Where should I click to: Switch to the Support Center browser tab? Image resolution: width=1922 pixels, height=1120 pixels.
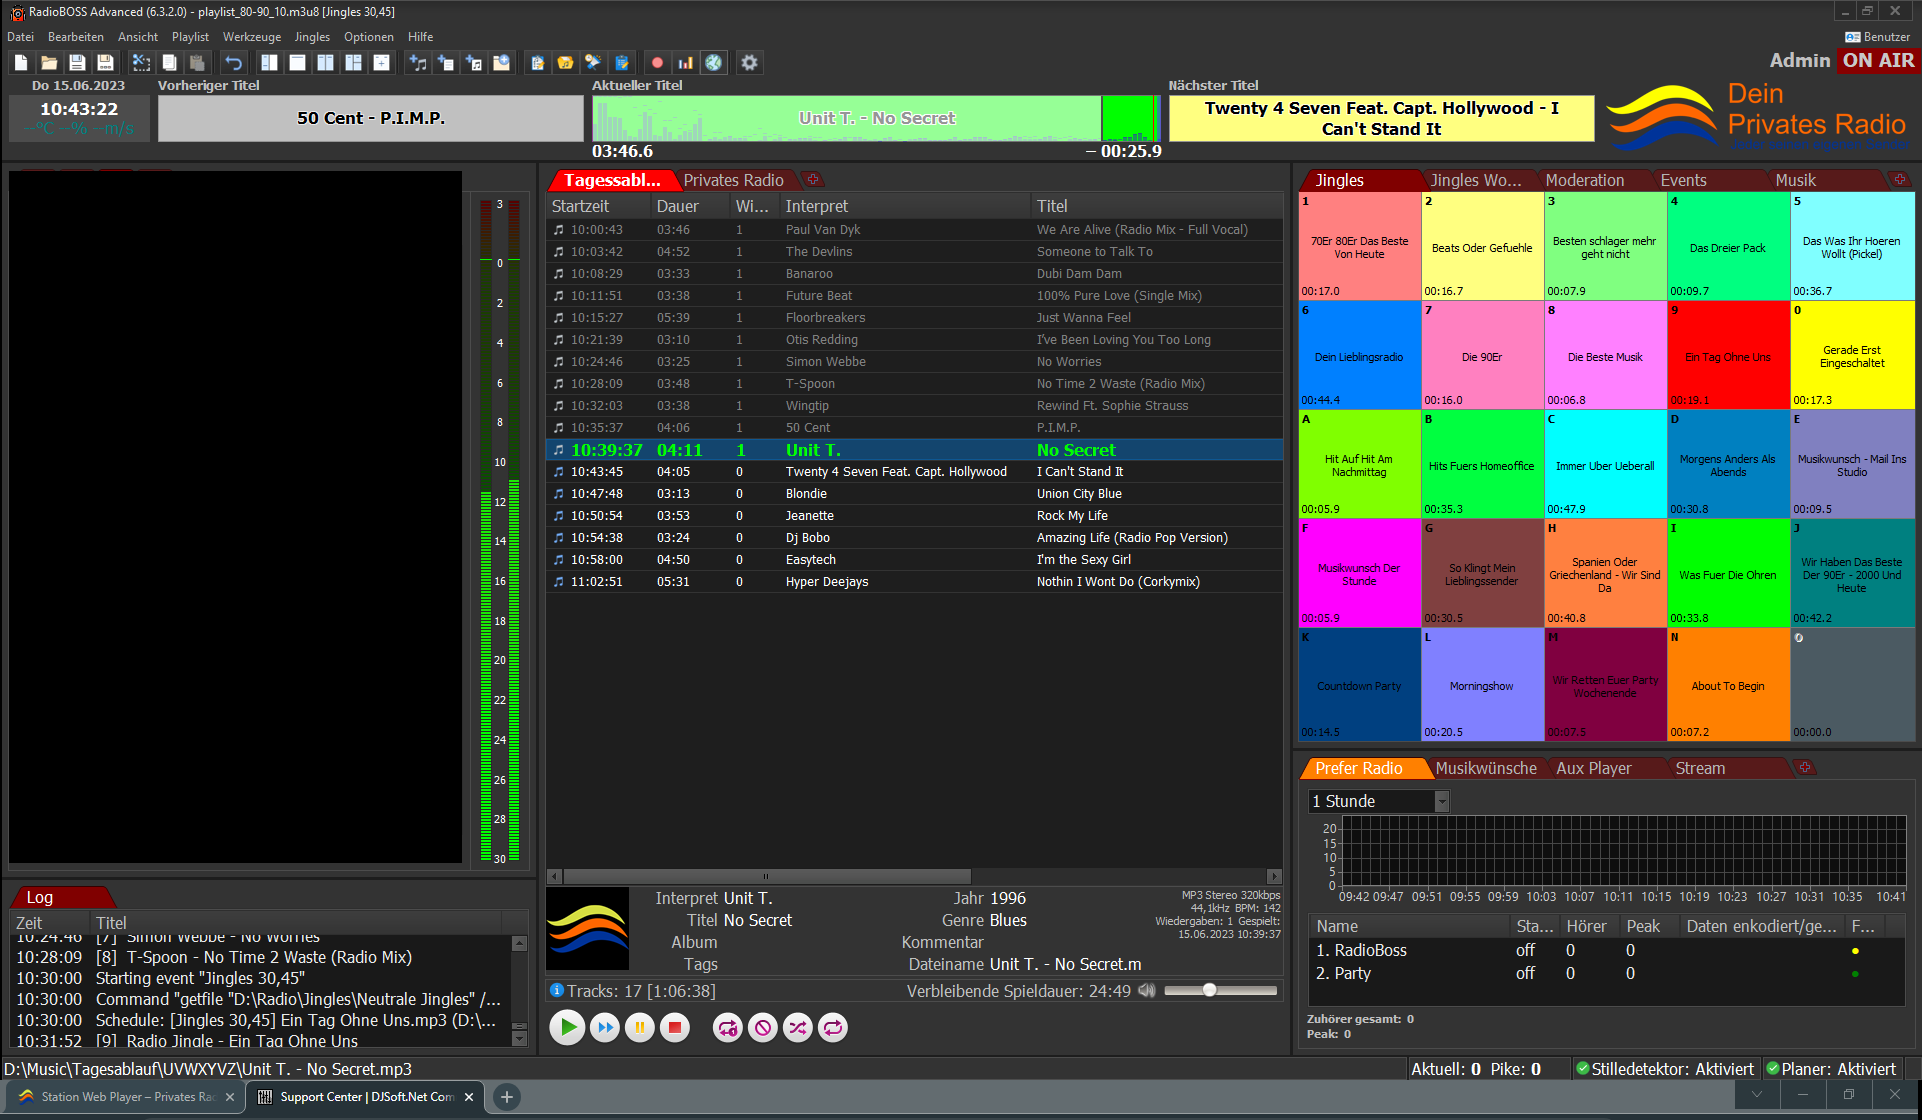[x=366, y=1097]
